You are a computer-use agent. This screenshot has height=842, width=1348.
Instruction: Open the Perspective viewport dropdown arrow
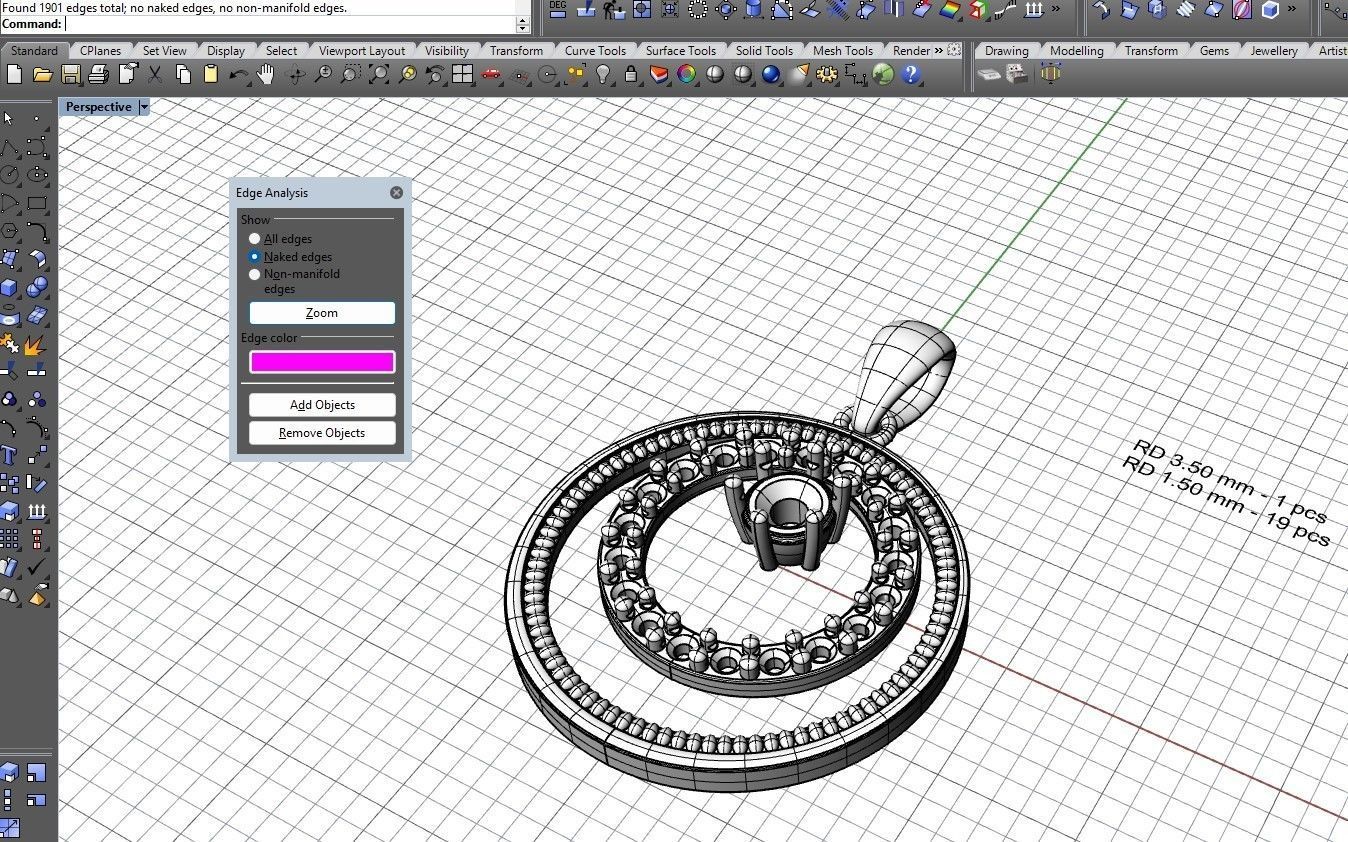click(x=144, y=107)
